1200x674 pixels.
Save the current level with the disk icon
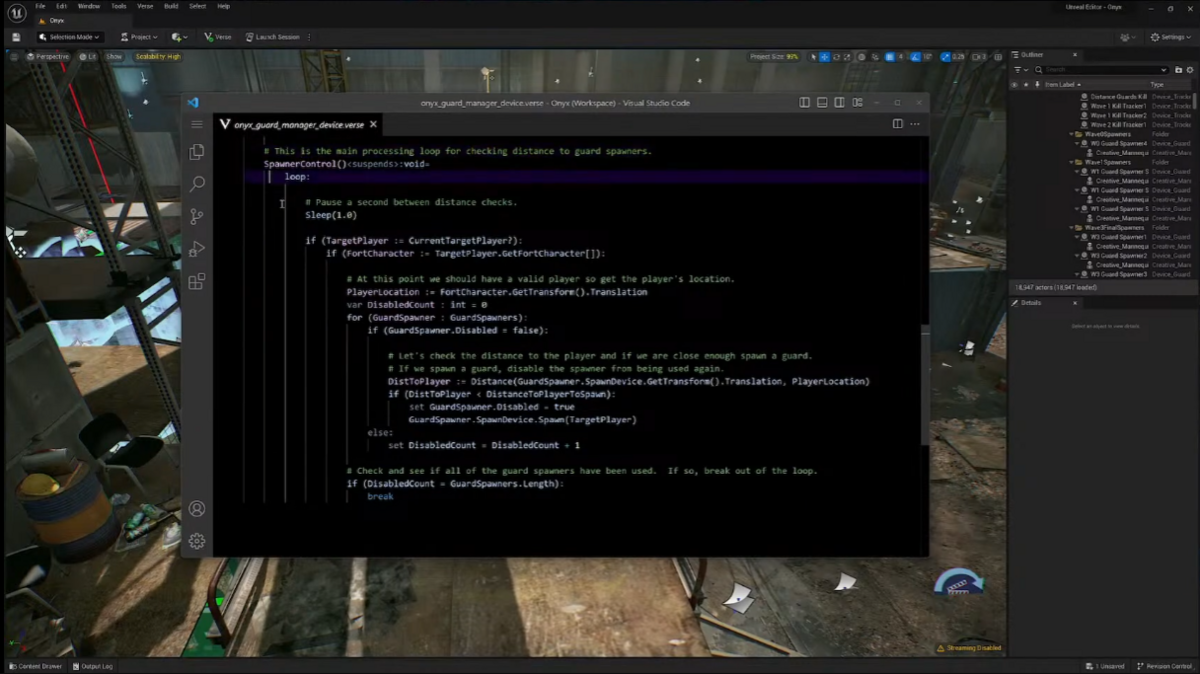(16, 37)
